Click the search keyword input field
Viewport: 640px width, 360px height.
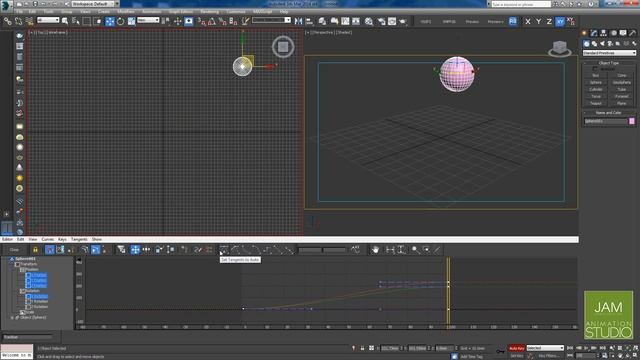(520, 4)
